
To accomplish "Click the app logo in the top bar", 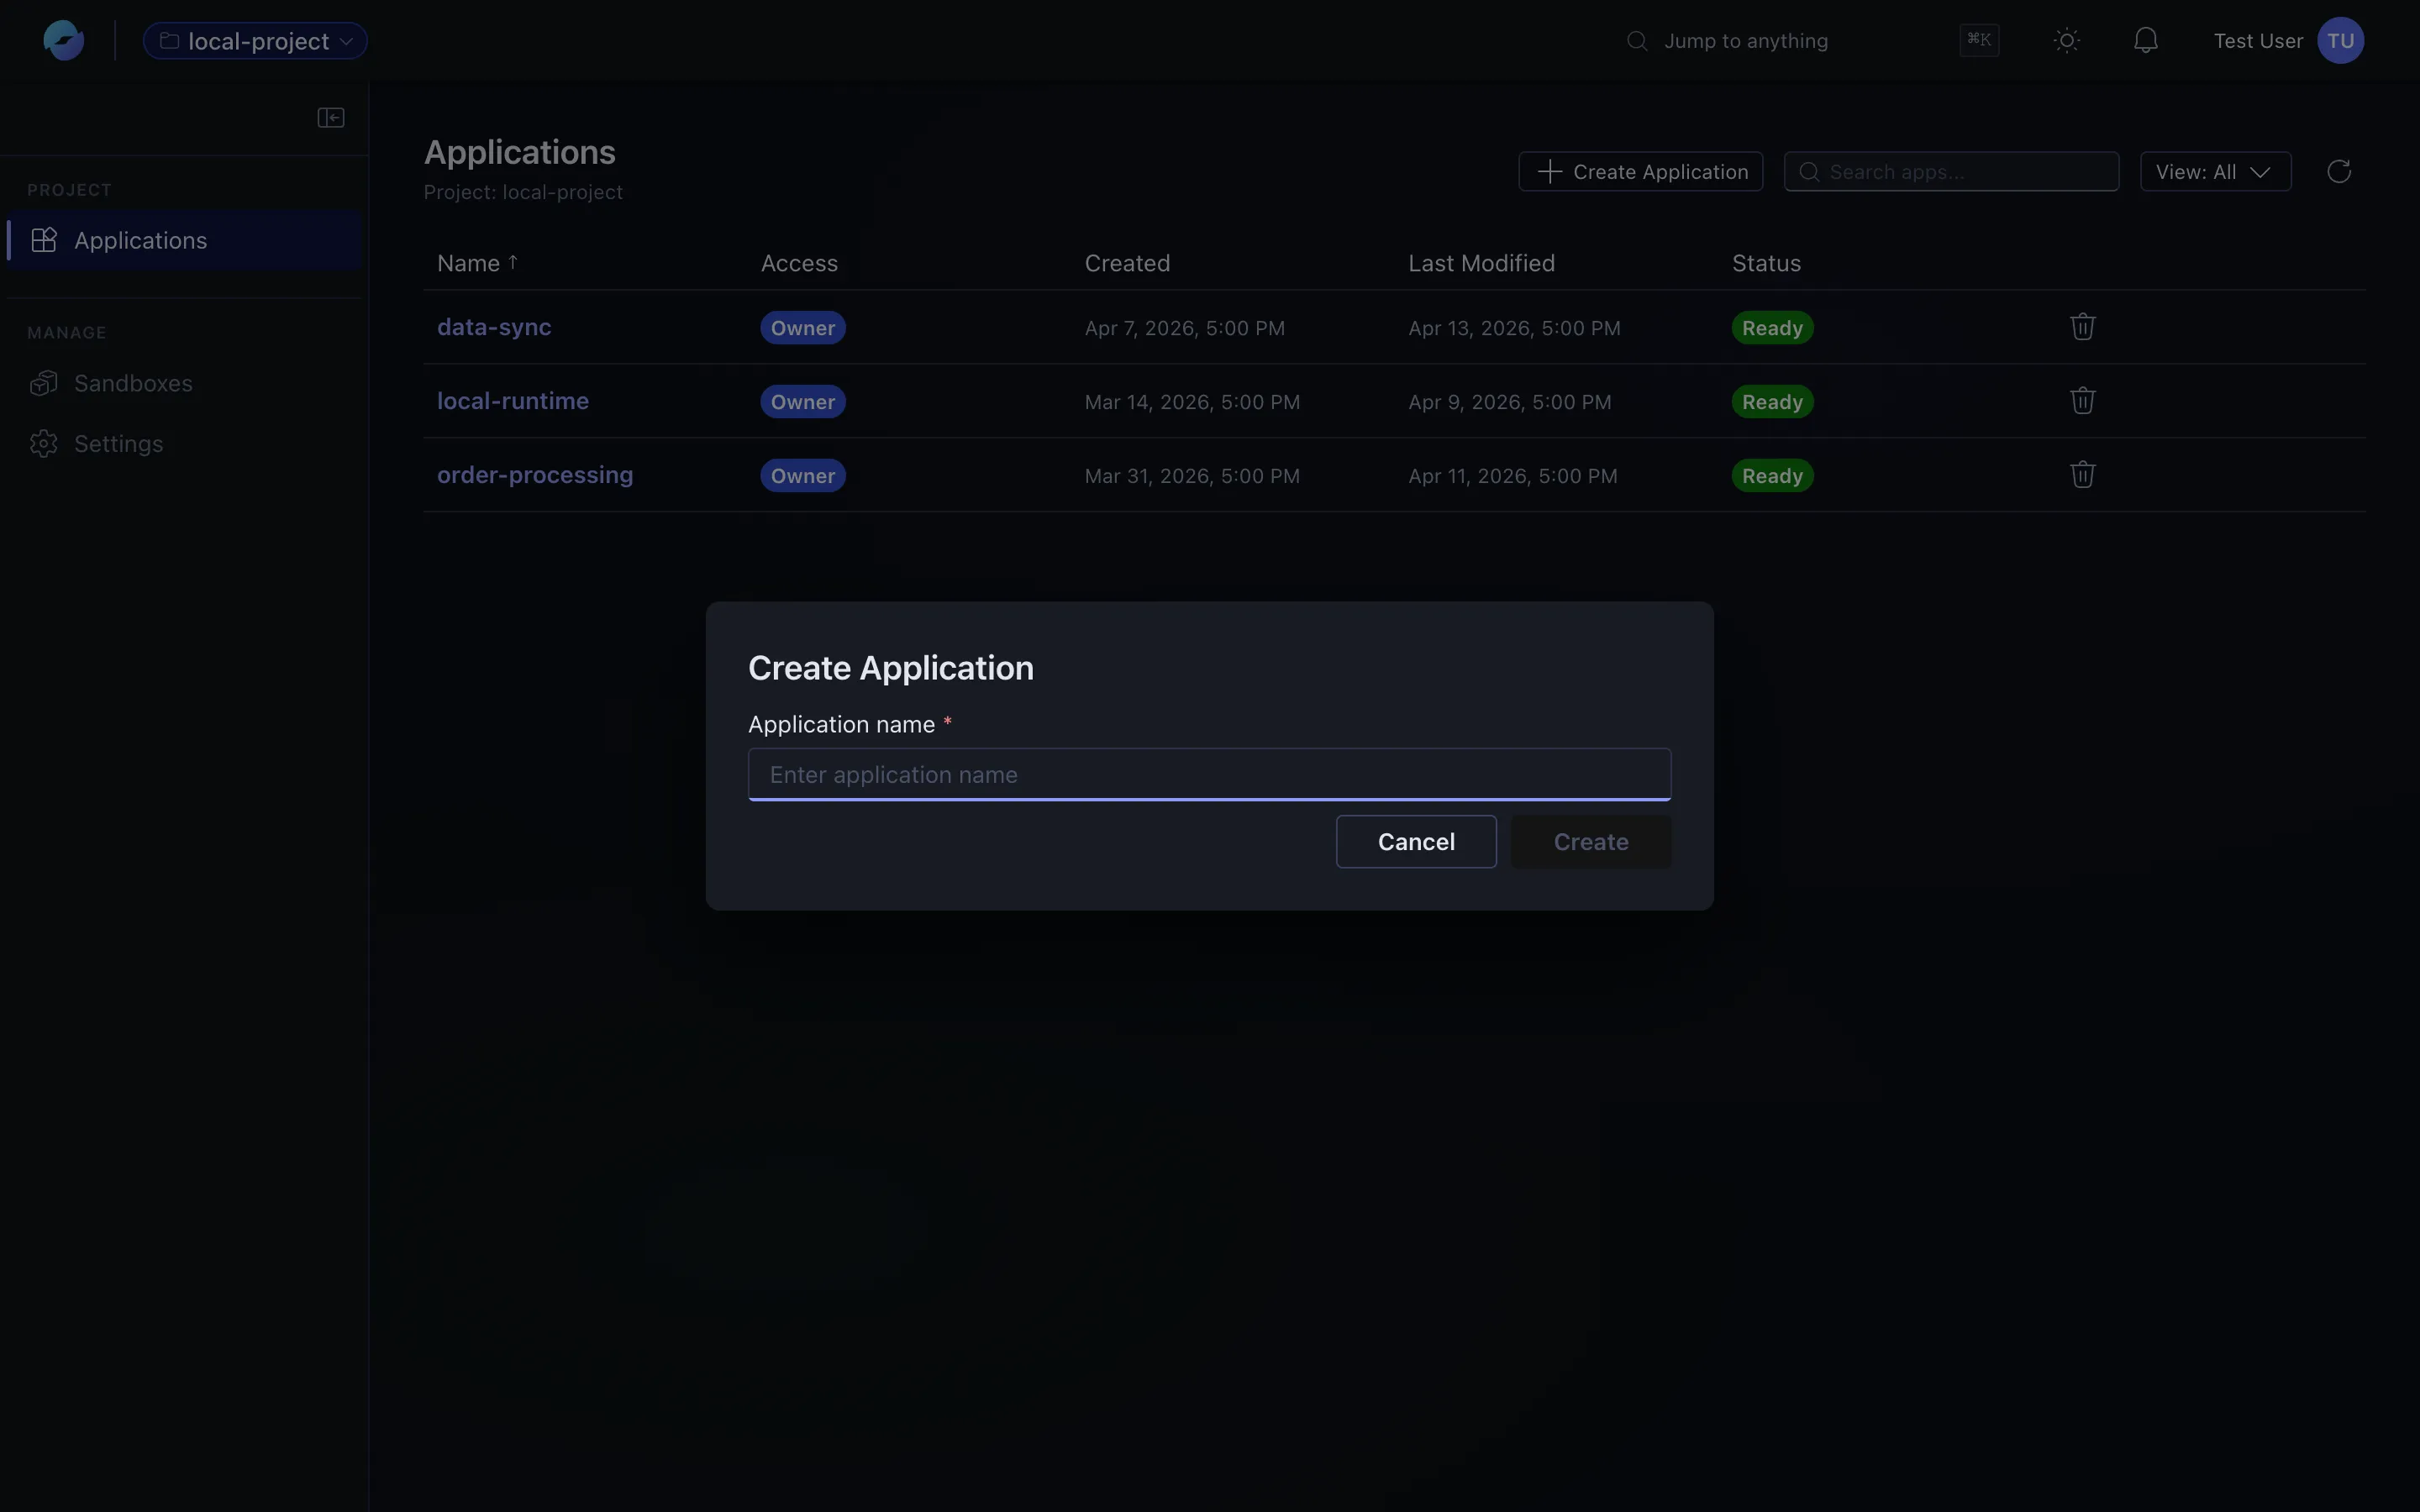I will tap(64, 41).
